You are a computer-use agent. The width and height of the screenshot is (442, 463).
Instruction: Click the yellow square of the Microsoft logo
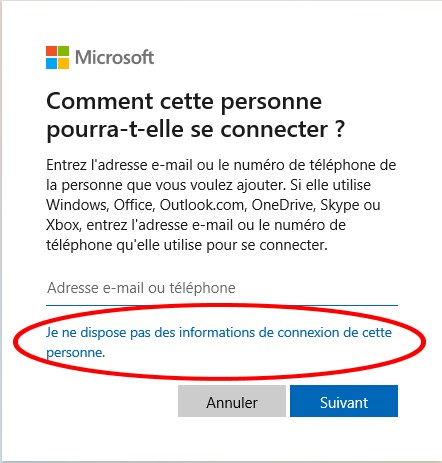64,63
